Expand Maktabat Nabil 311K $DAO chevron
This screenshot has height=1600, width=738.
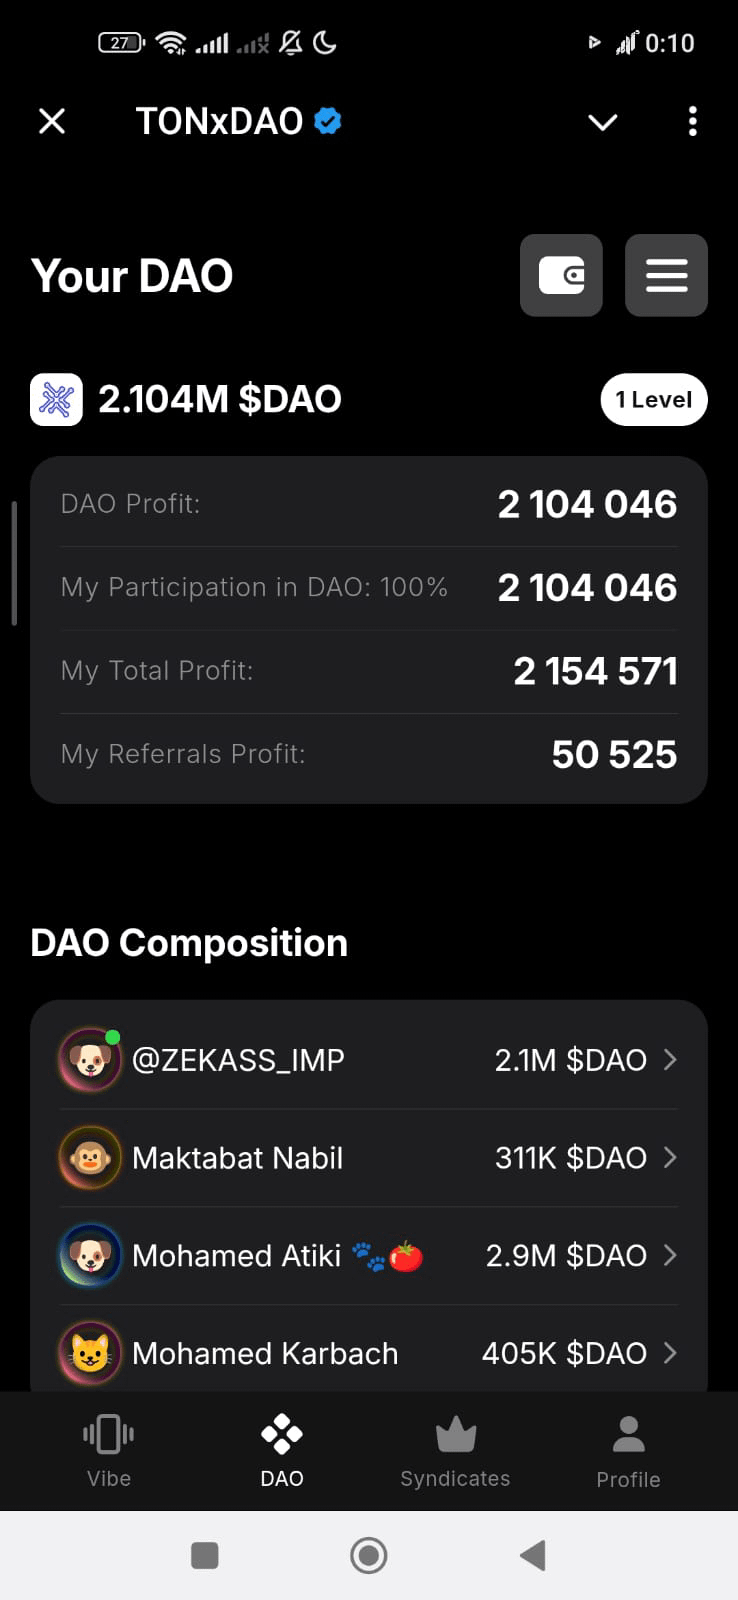point(670,1158)
